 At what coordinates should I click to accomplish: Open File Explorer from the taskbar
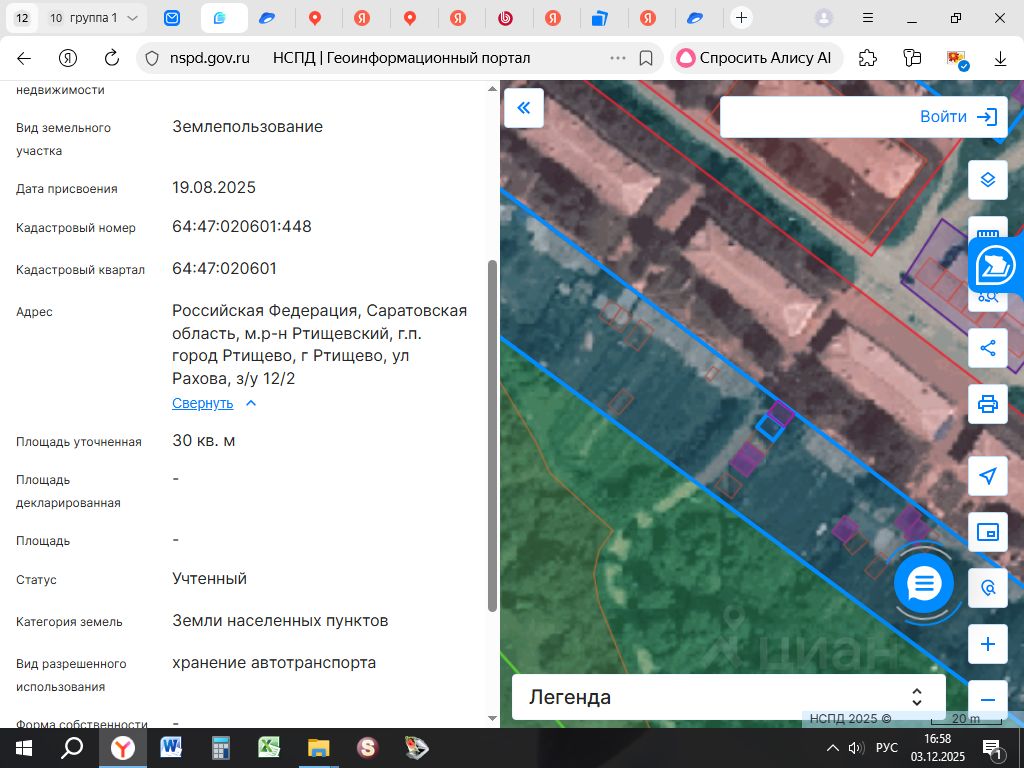[319, 748]
